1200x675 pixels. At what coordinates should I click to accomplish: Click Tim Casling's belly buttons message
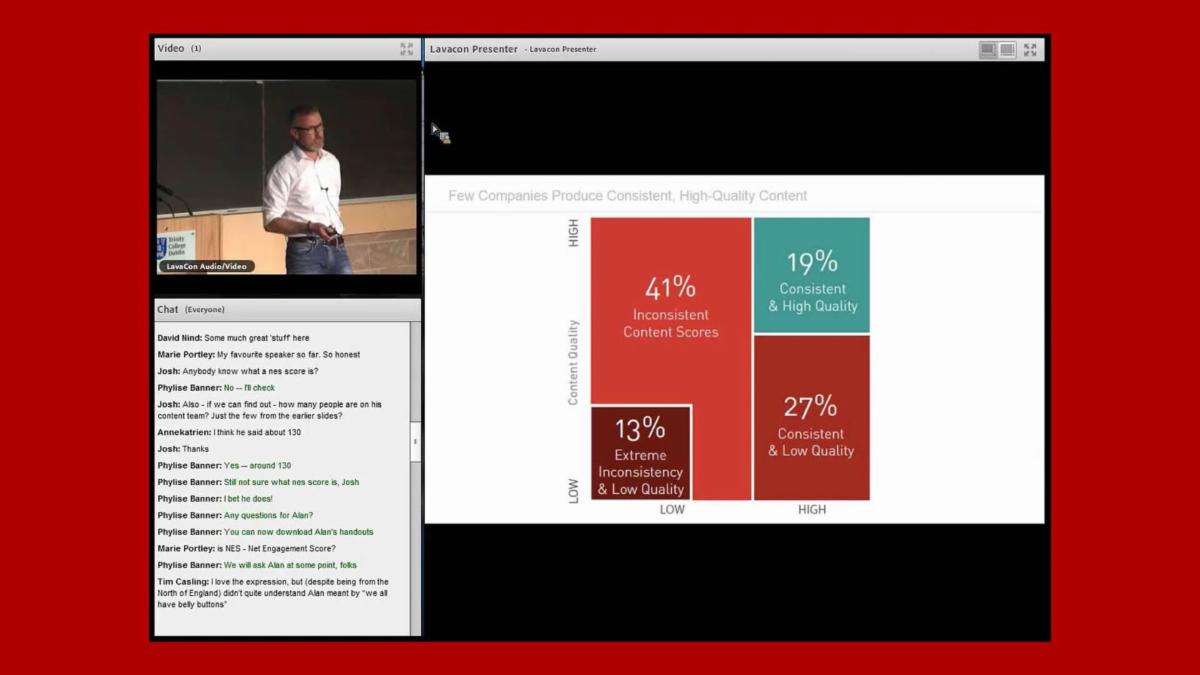pos(273,593)
